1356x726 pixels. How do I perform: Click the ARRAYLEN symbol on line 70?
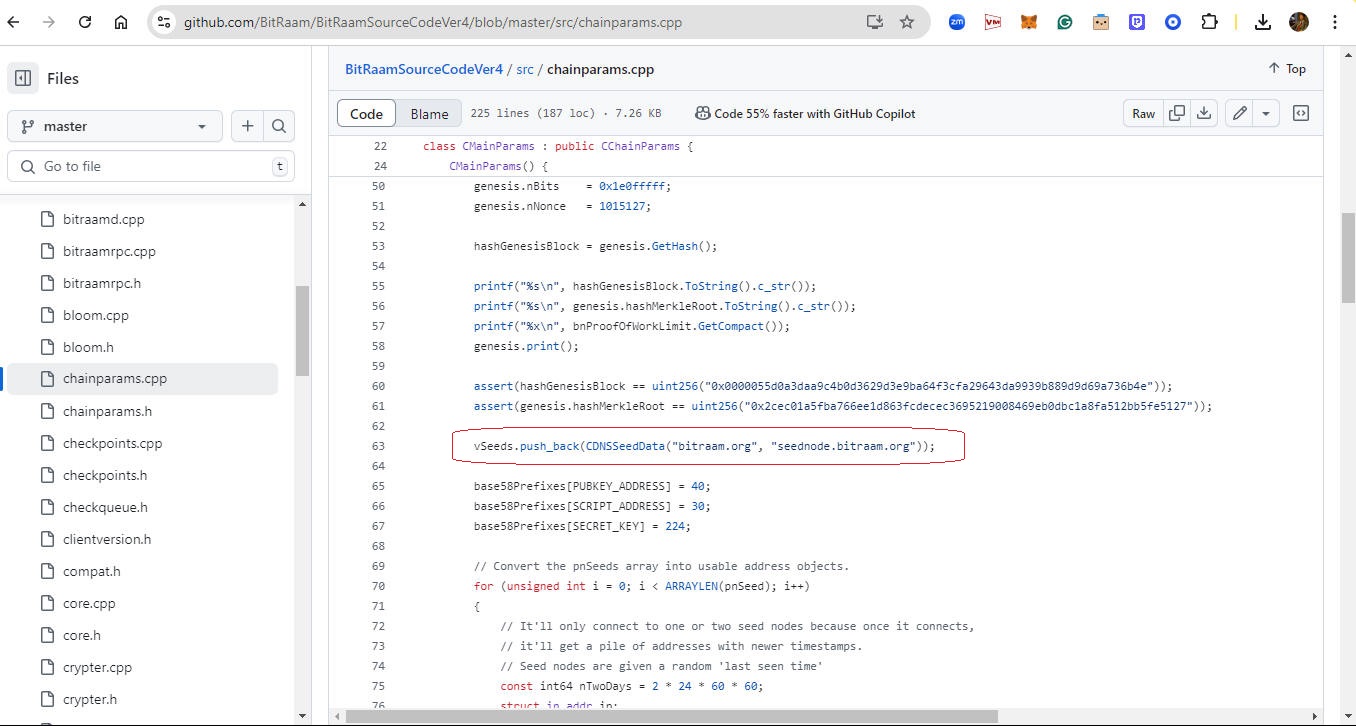(x=691, y=586)
